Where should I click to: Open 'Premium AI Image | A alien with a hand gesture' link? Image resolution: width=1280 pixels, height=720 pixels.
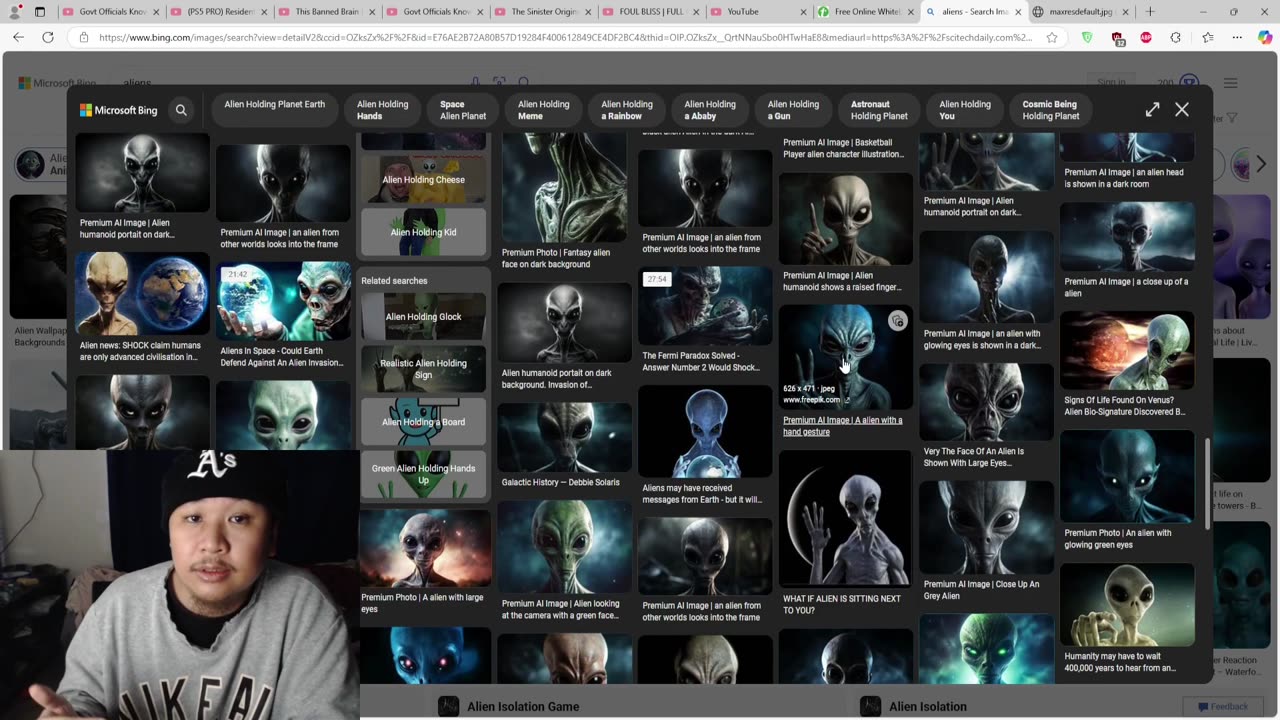[842, 426]
